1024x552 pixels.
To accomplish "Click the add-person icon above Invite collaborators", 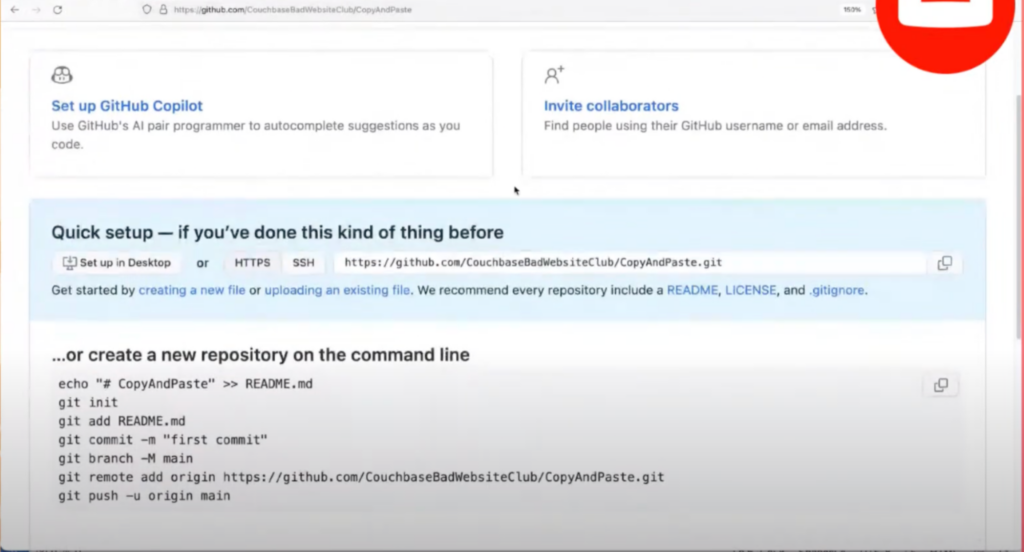I will click(x=554, y=75).
